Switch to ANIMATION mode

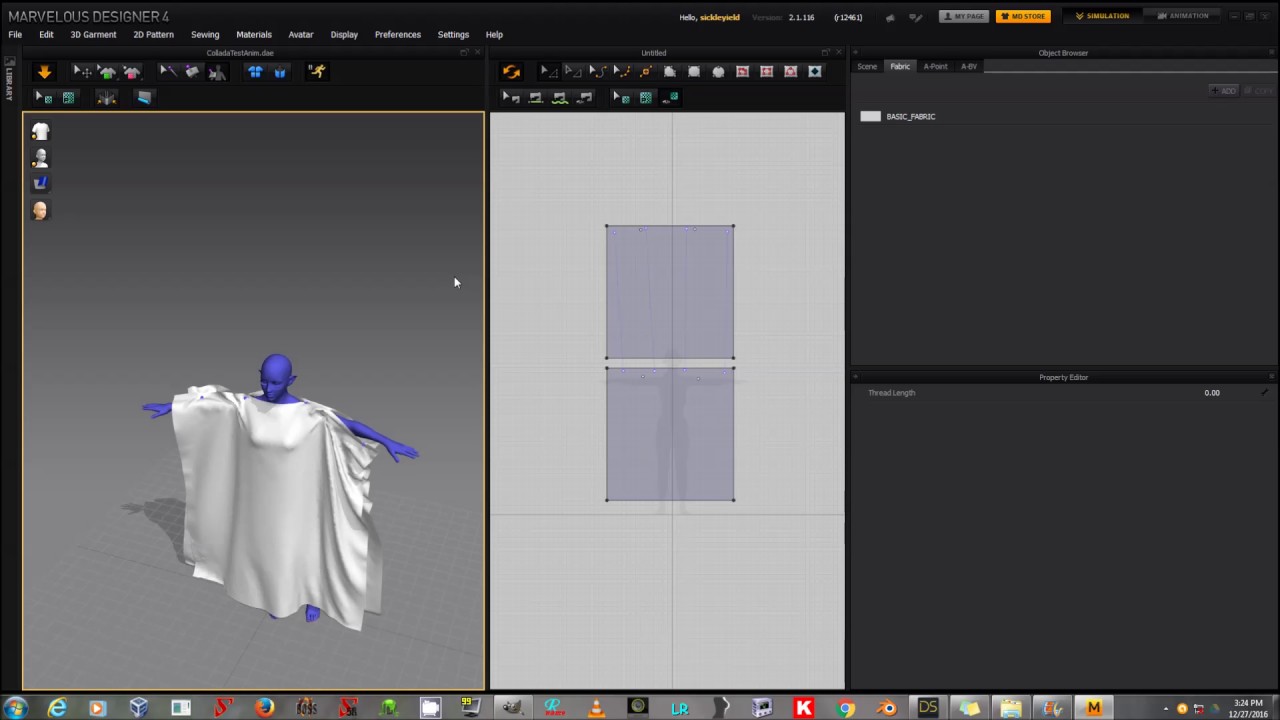pyautogui.click(x=1182, y=16)
